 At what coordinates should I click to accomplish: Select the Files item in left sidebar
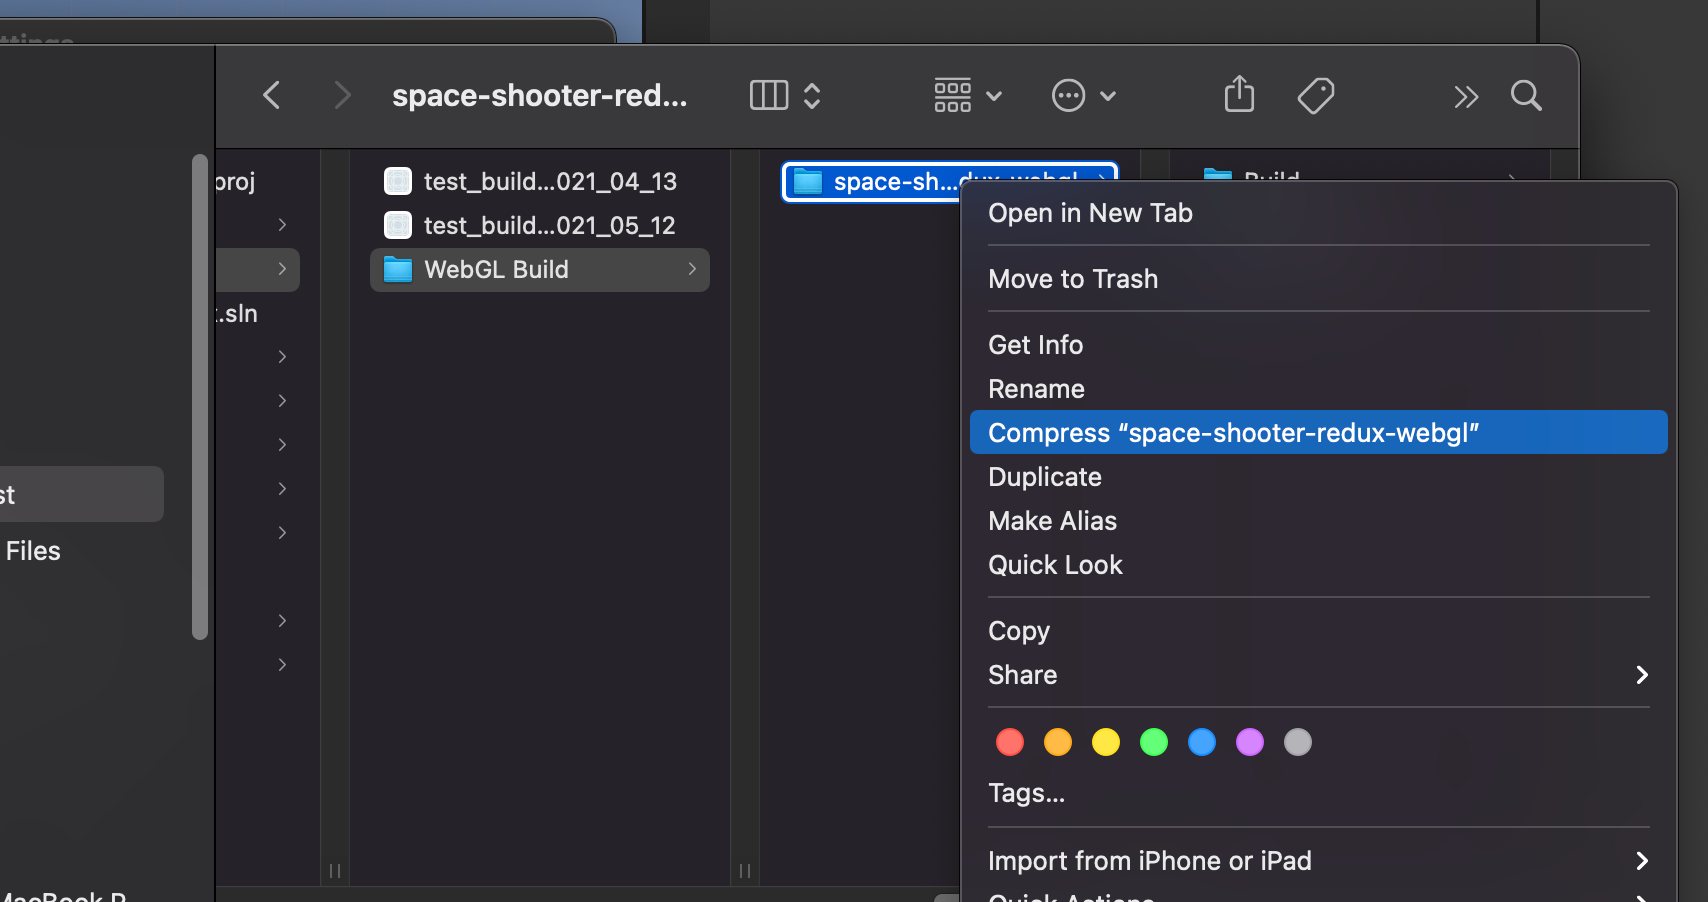click(x=33, y=551)
